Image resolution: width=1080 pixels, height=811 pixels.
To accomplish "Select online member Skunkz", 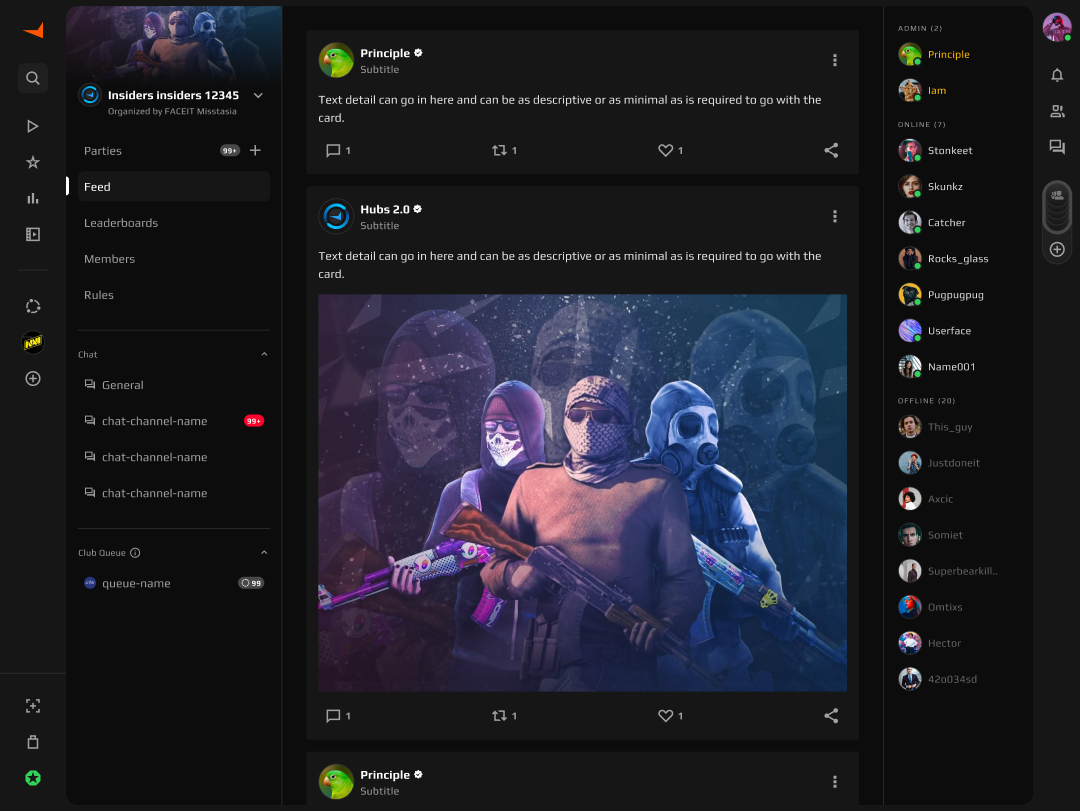I will pos(931,187).
